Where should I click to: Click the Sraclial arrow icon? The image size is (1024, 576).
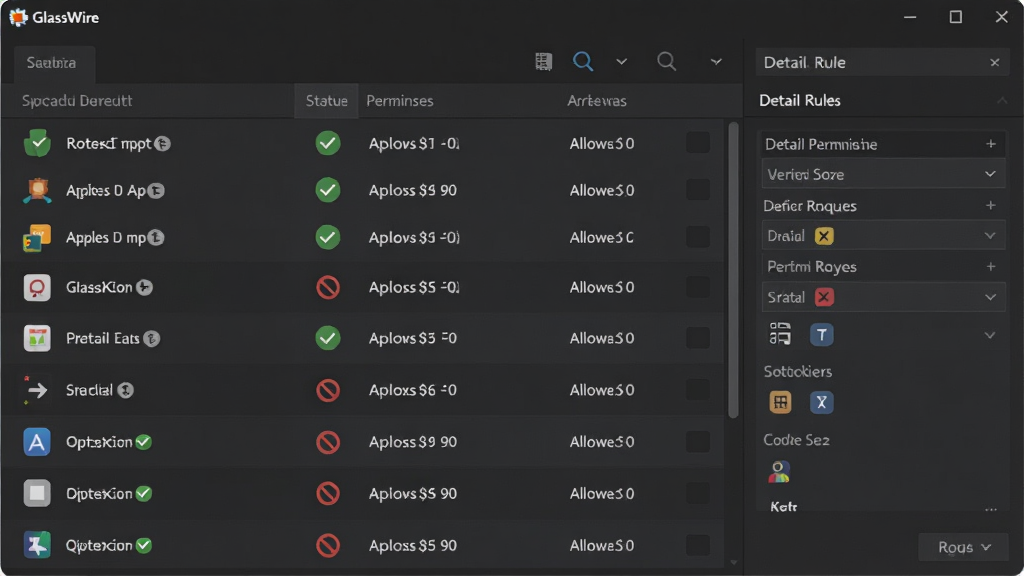37,390
